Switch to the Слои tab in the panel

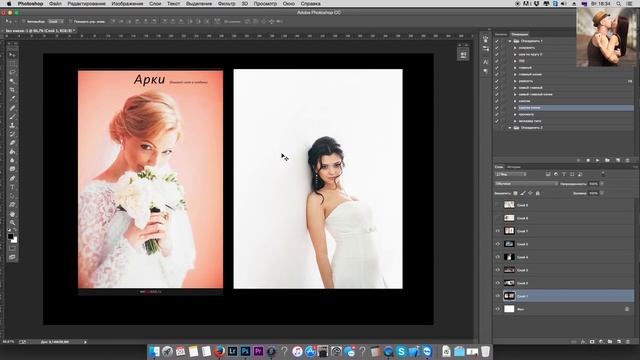click(x=499, y=167)
